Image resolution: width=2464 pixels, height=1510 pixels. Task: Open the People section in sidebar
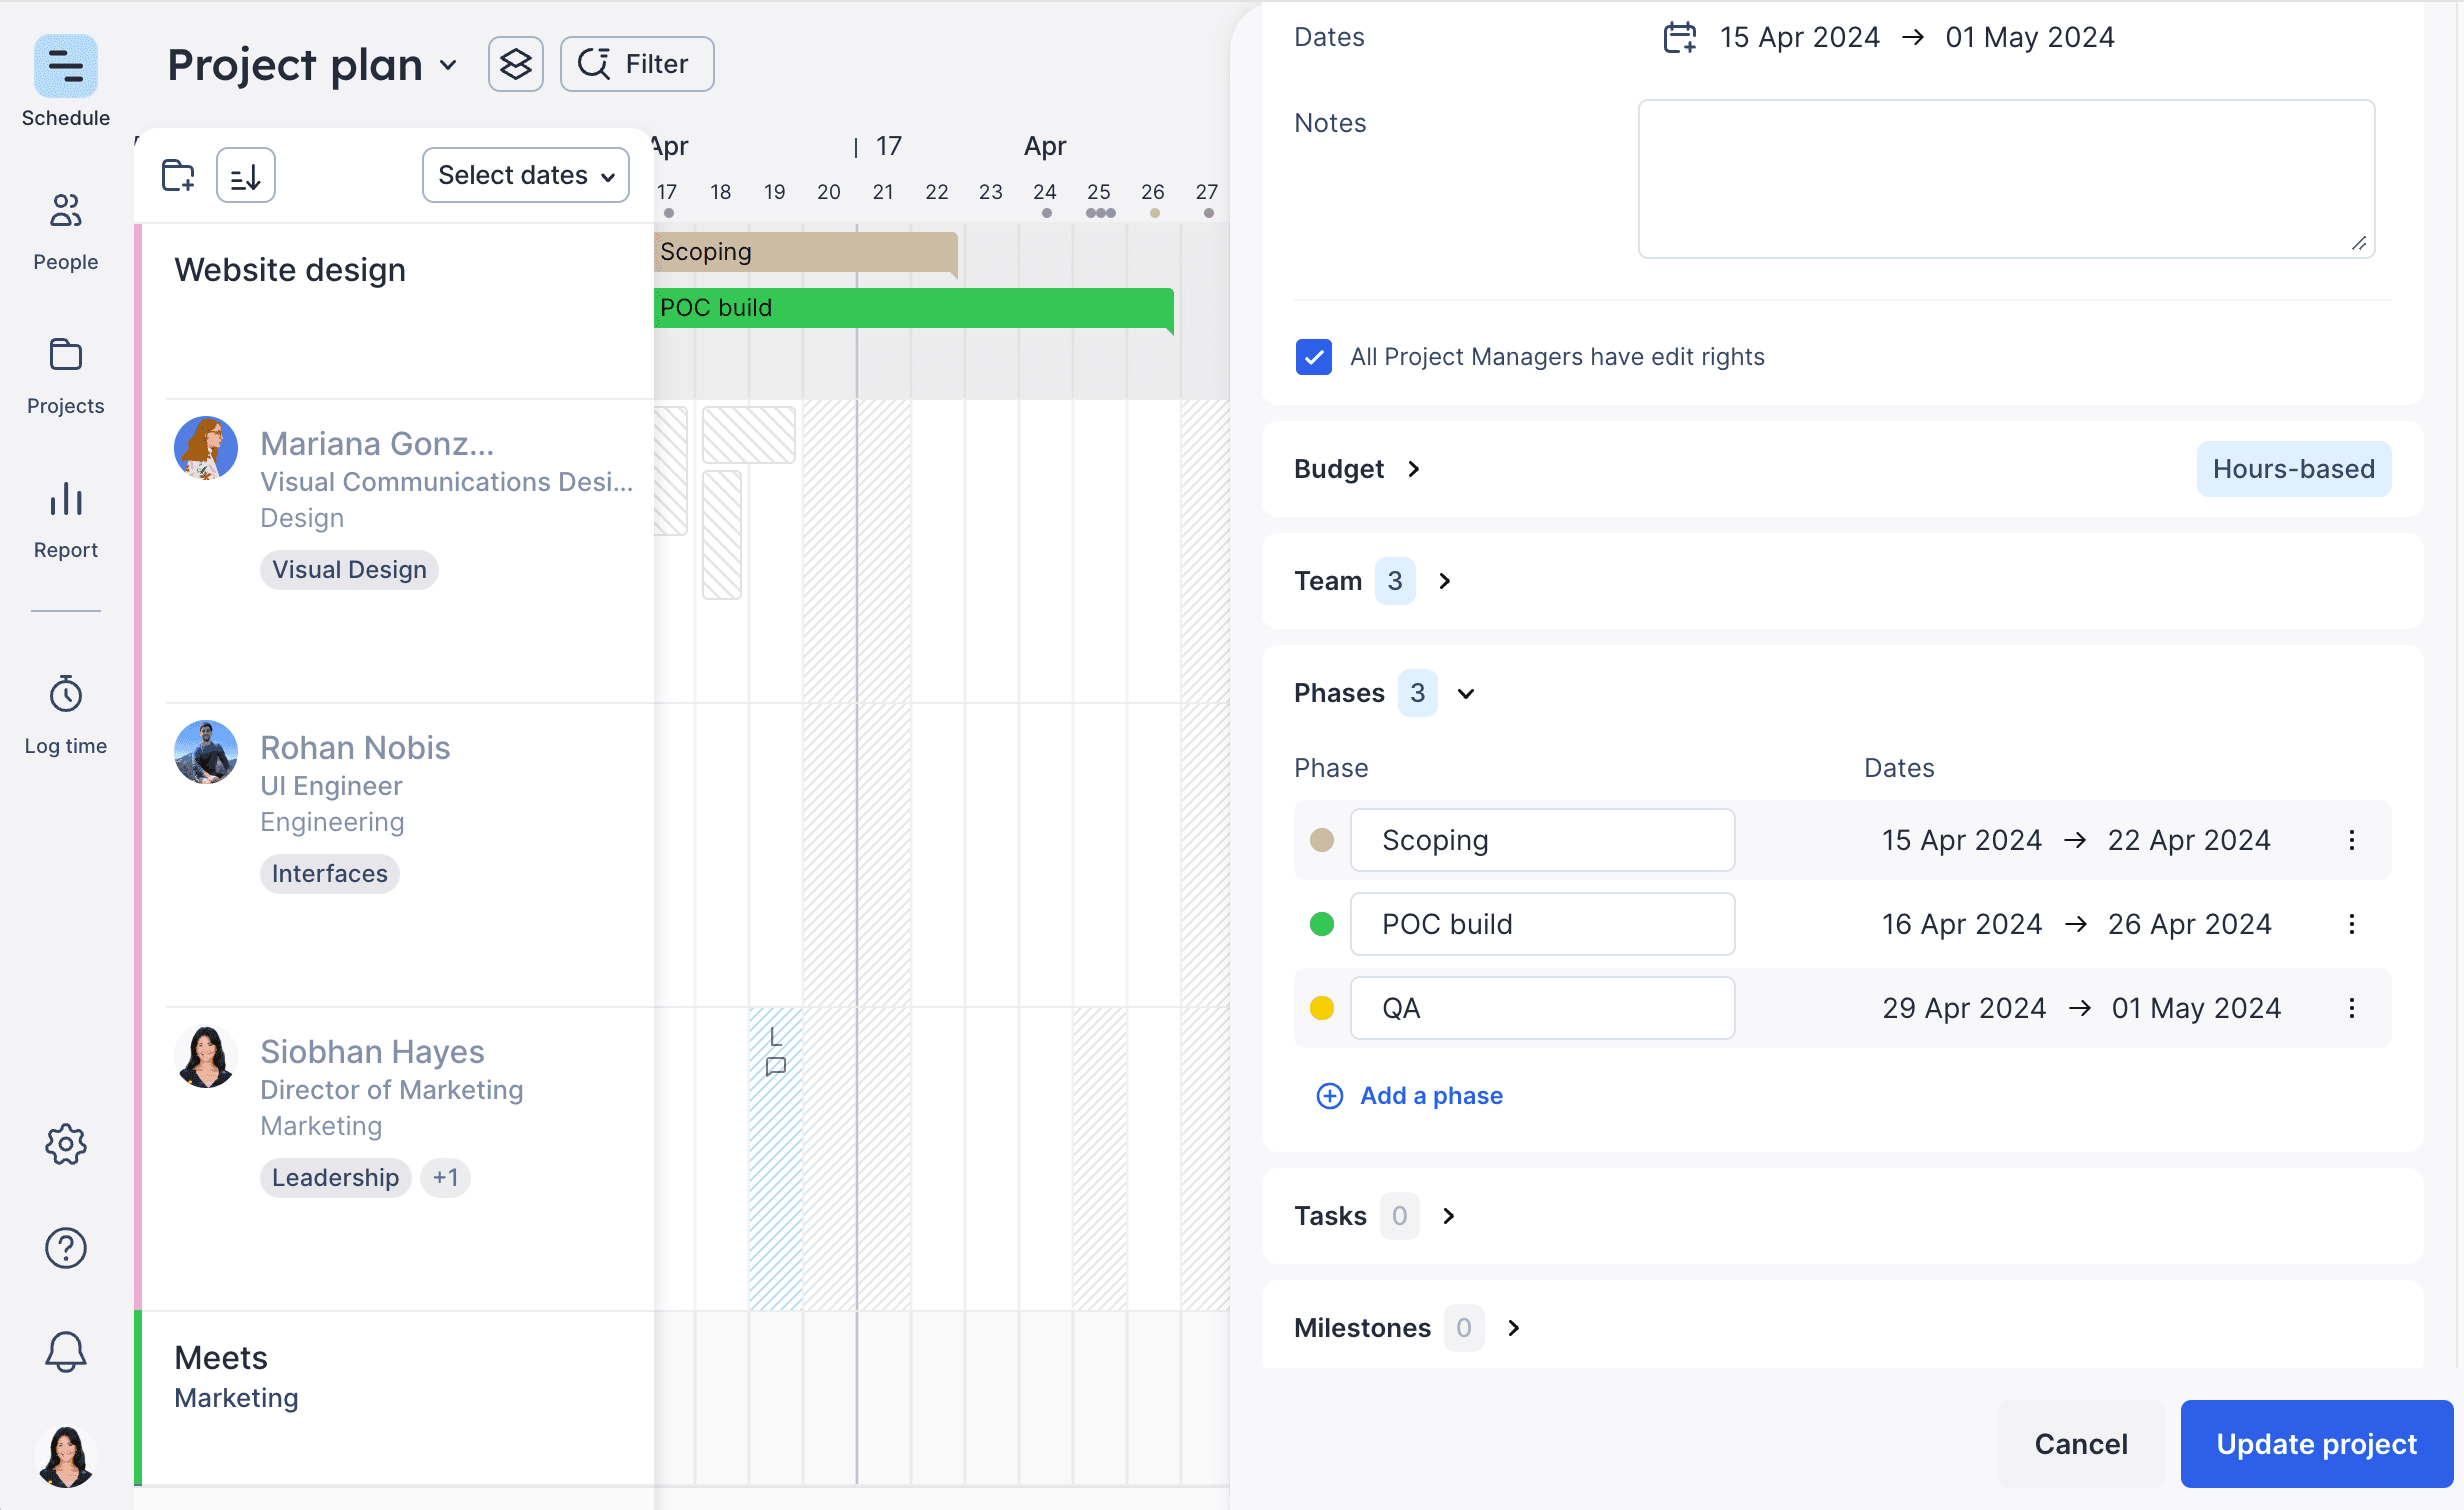(66, 211)
